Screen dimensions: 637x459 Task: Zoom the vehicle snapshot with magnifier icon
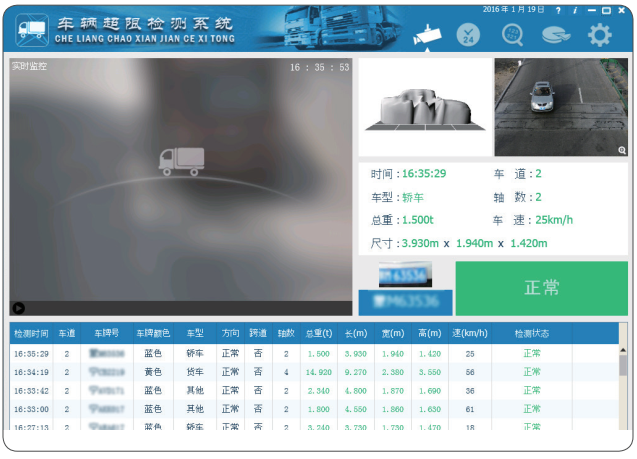click(x=621, y=150)
